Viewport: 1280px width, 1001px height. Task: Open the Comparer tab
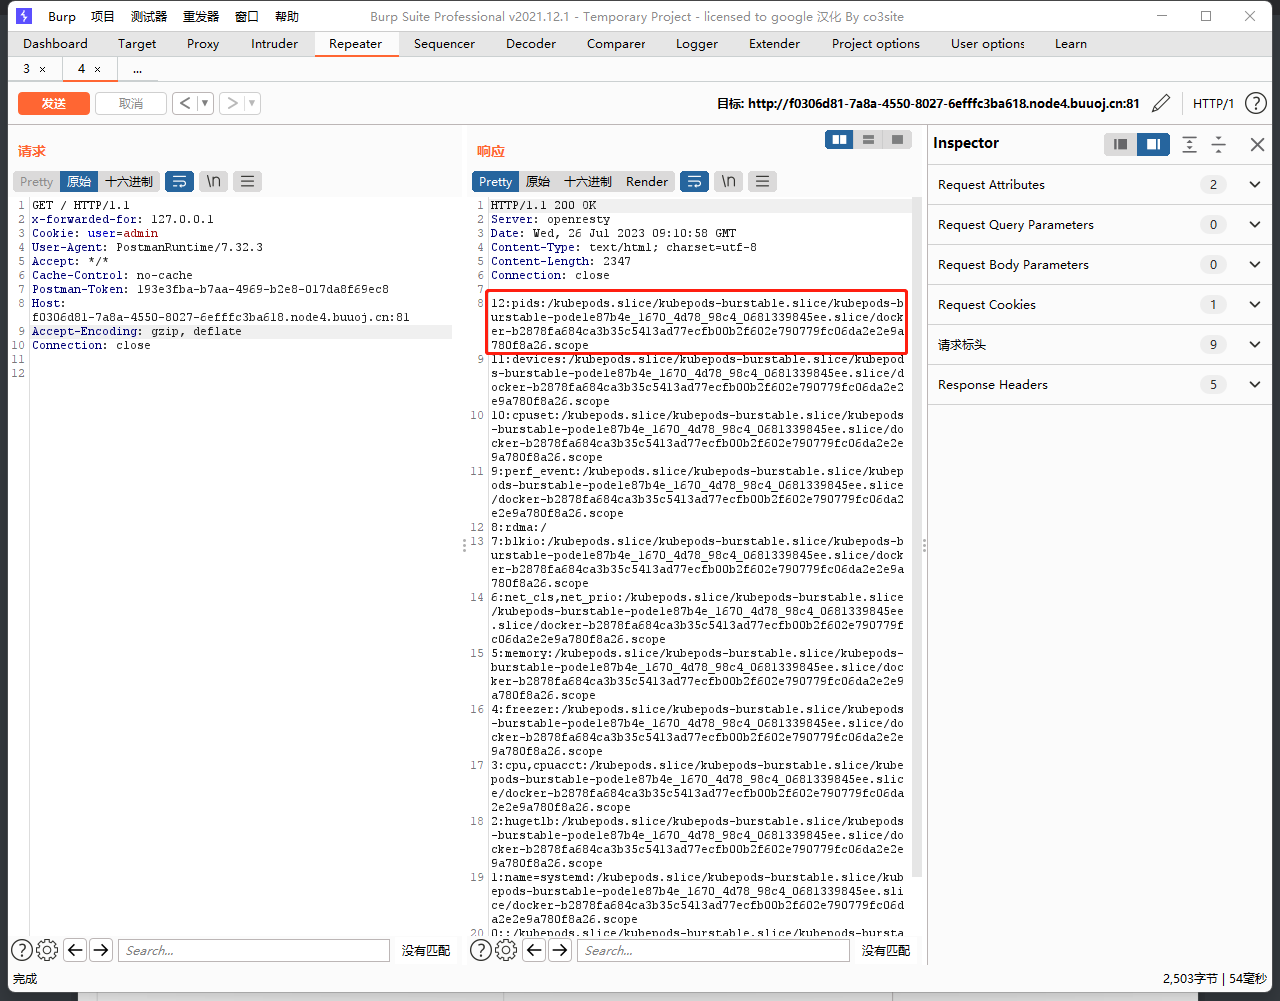click(x=616, y=44)
